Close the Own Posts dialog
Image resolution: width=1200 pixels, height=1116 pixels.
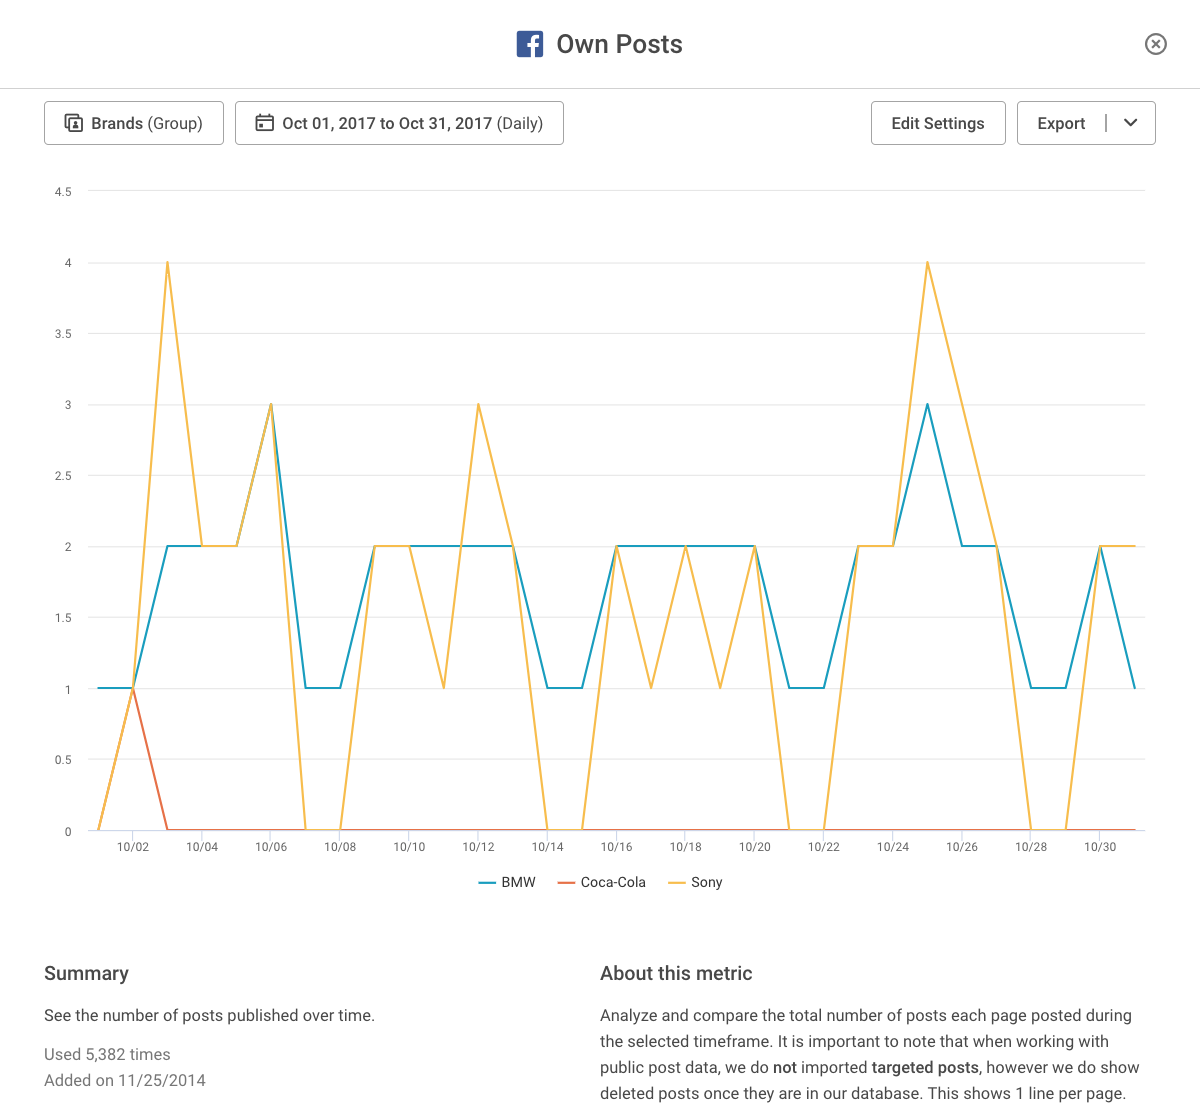(x=1156, y=44)
